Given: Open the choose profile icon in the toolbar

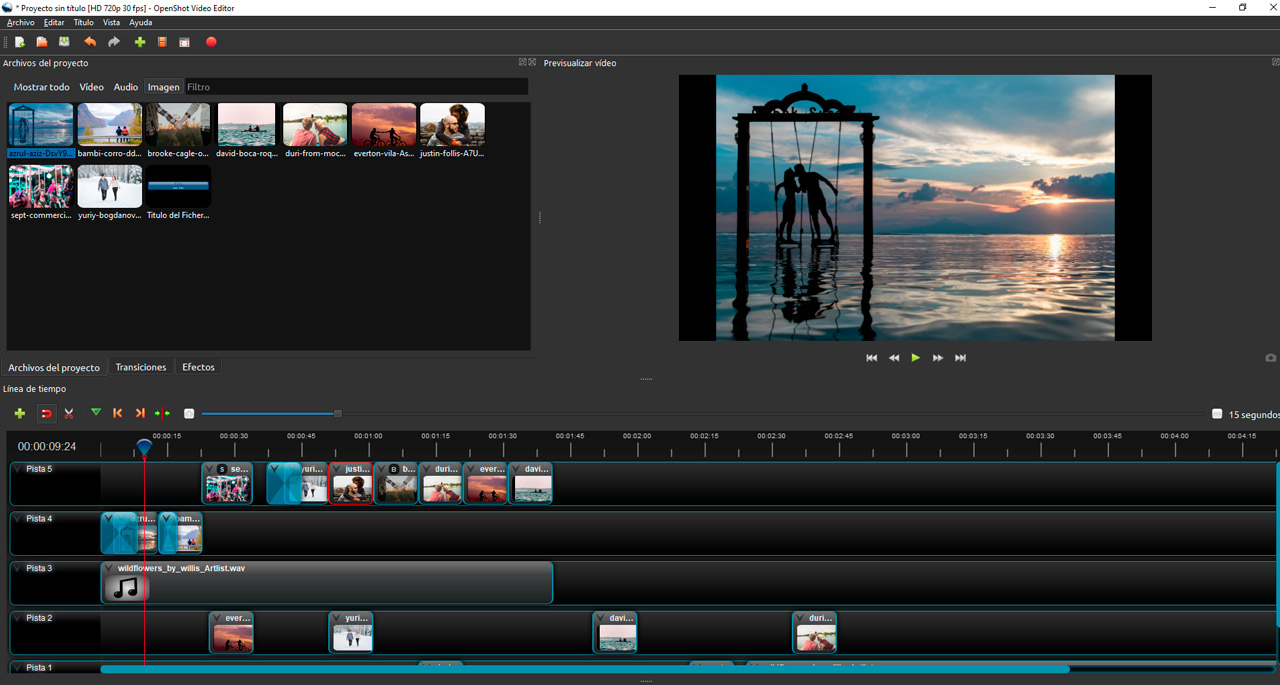Looking at the screenshot, I should coord(162,42).
